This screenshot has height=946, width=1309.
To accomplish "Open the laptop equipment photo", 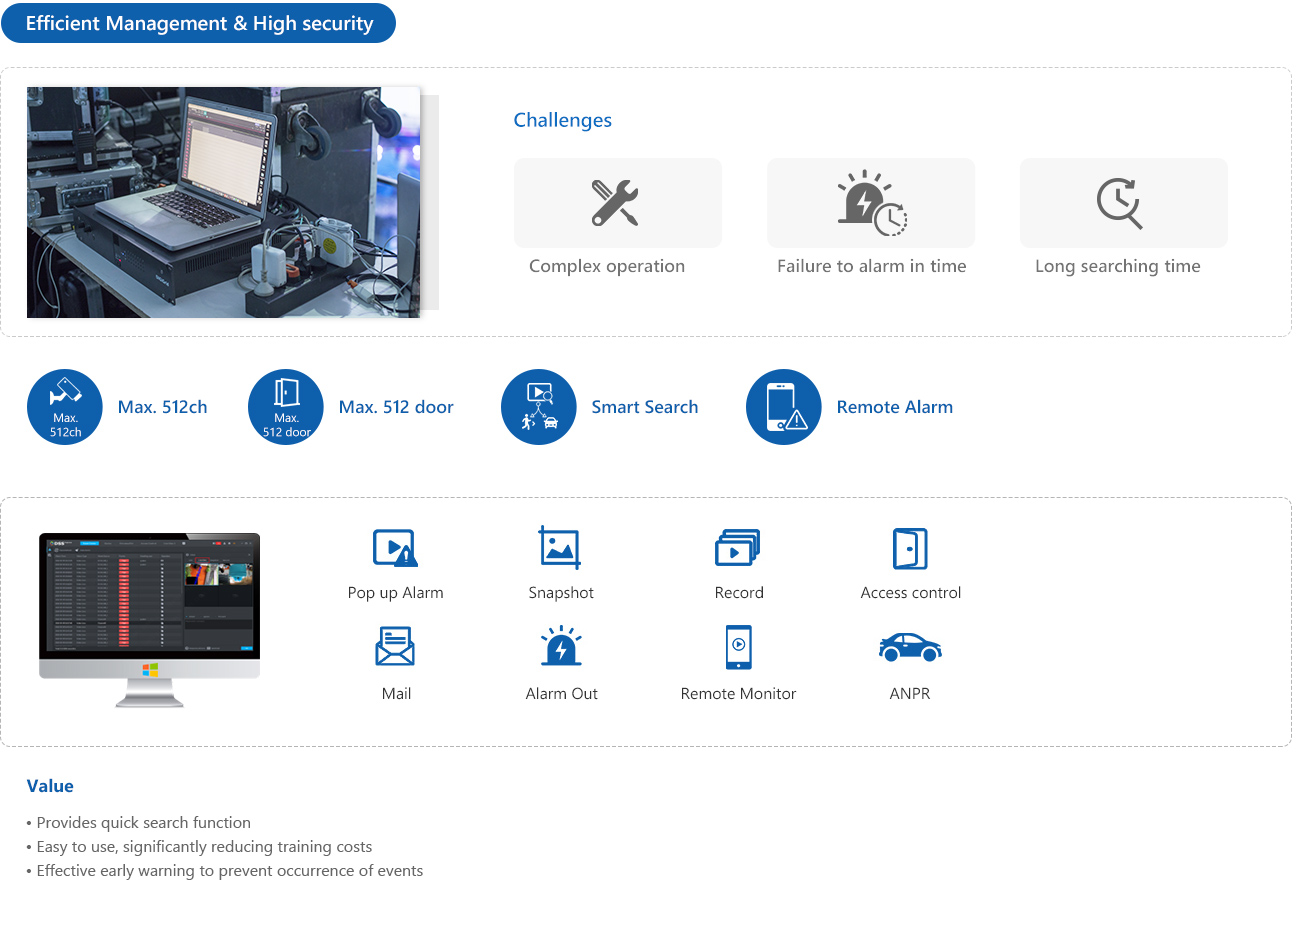I will (223, 202).
